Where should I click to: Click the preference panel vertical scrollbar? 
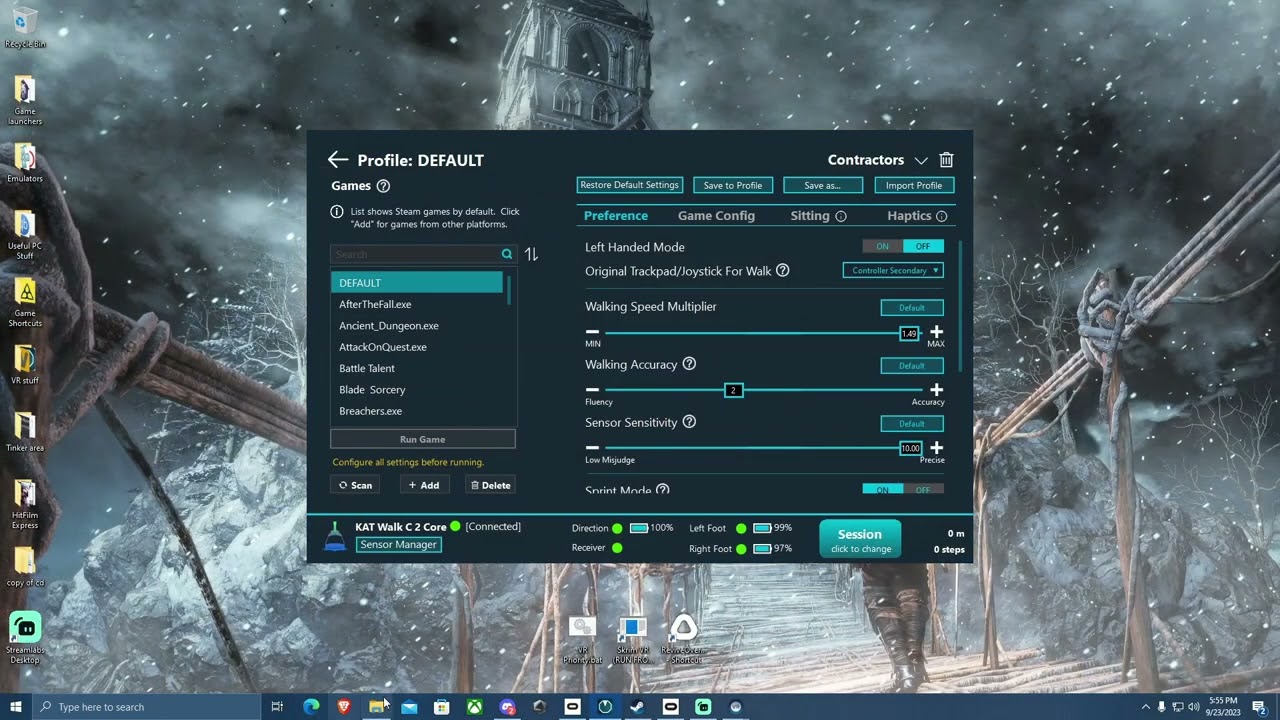958,305
